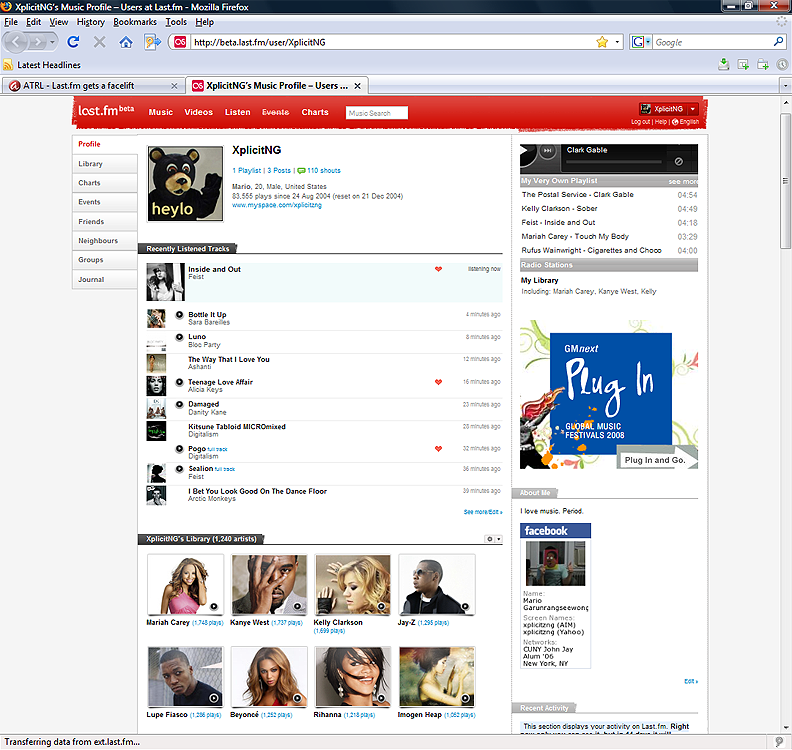Click play overlay on Imogen Heap thumbnail
Image resolution: width=792 pixels, height=750 pixels.
[x=465, y=698]
